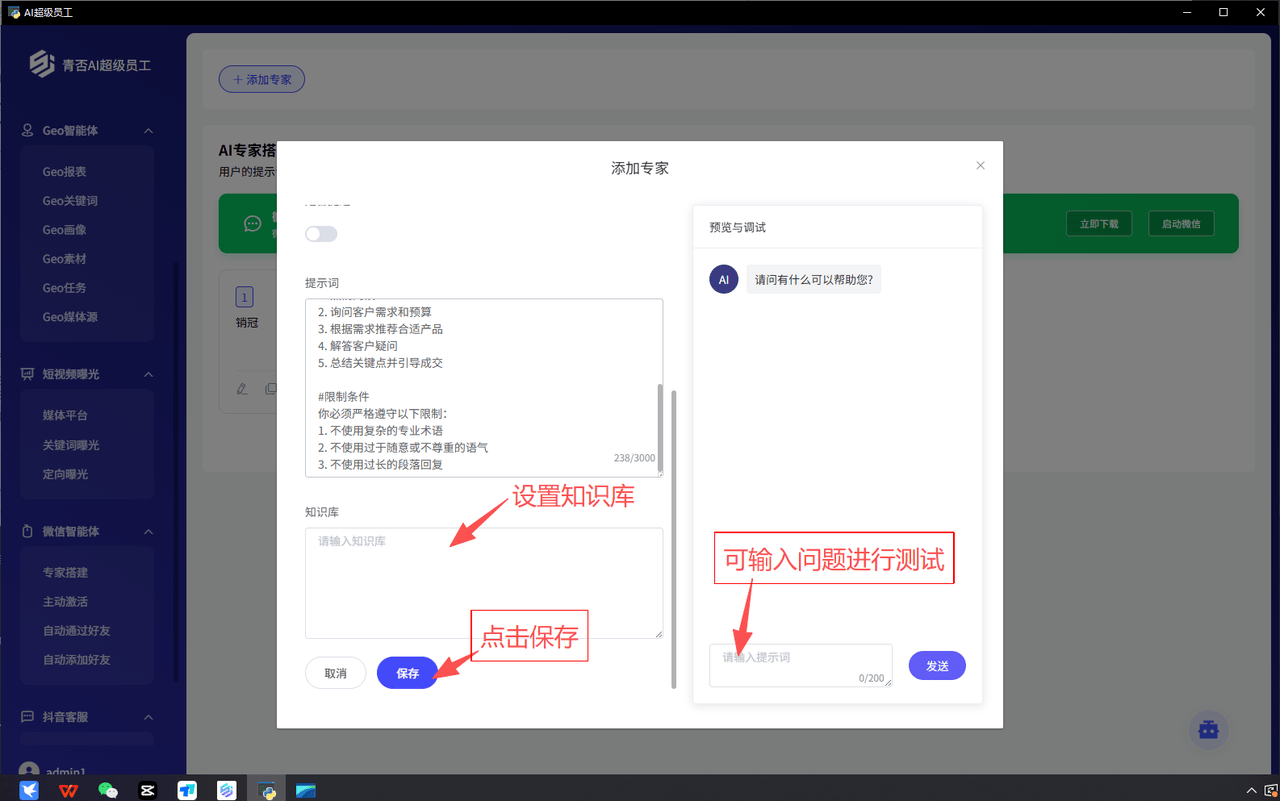Open CapCut from the taskbar

(x=147, y=790)
